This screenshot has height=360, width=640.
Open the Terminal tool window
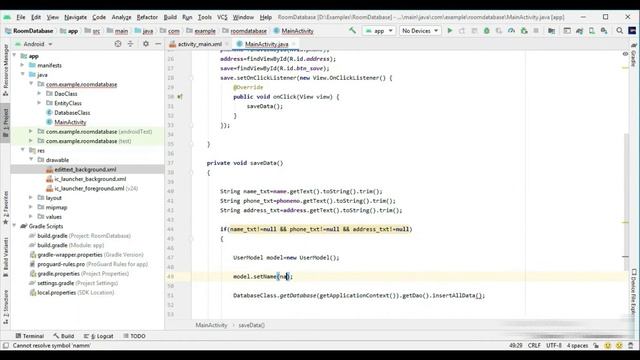click(x=29, y=336)
